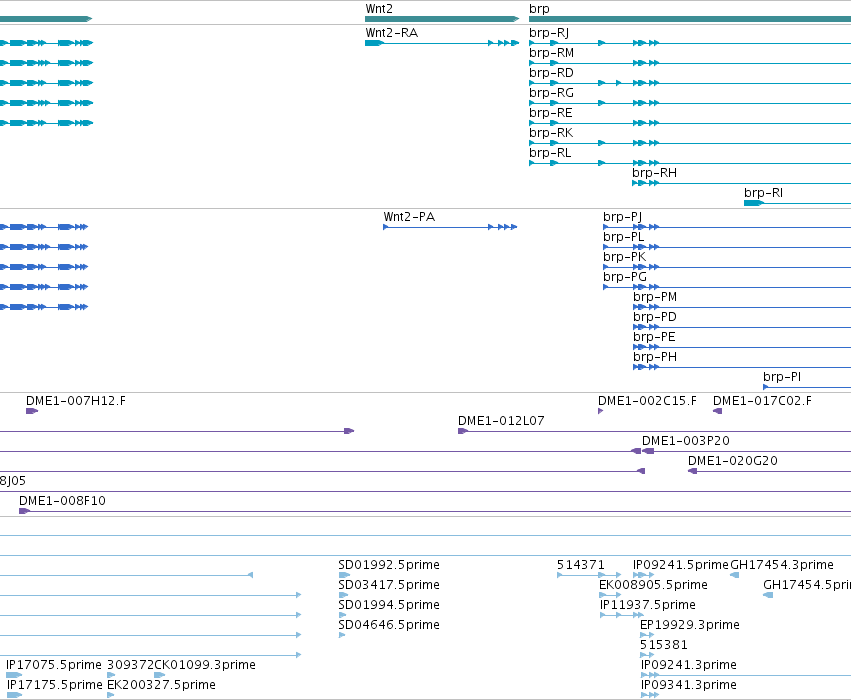Select the brp-RK transcript label
This screenshot has height=700, width=851.
pos(551,133)
